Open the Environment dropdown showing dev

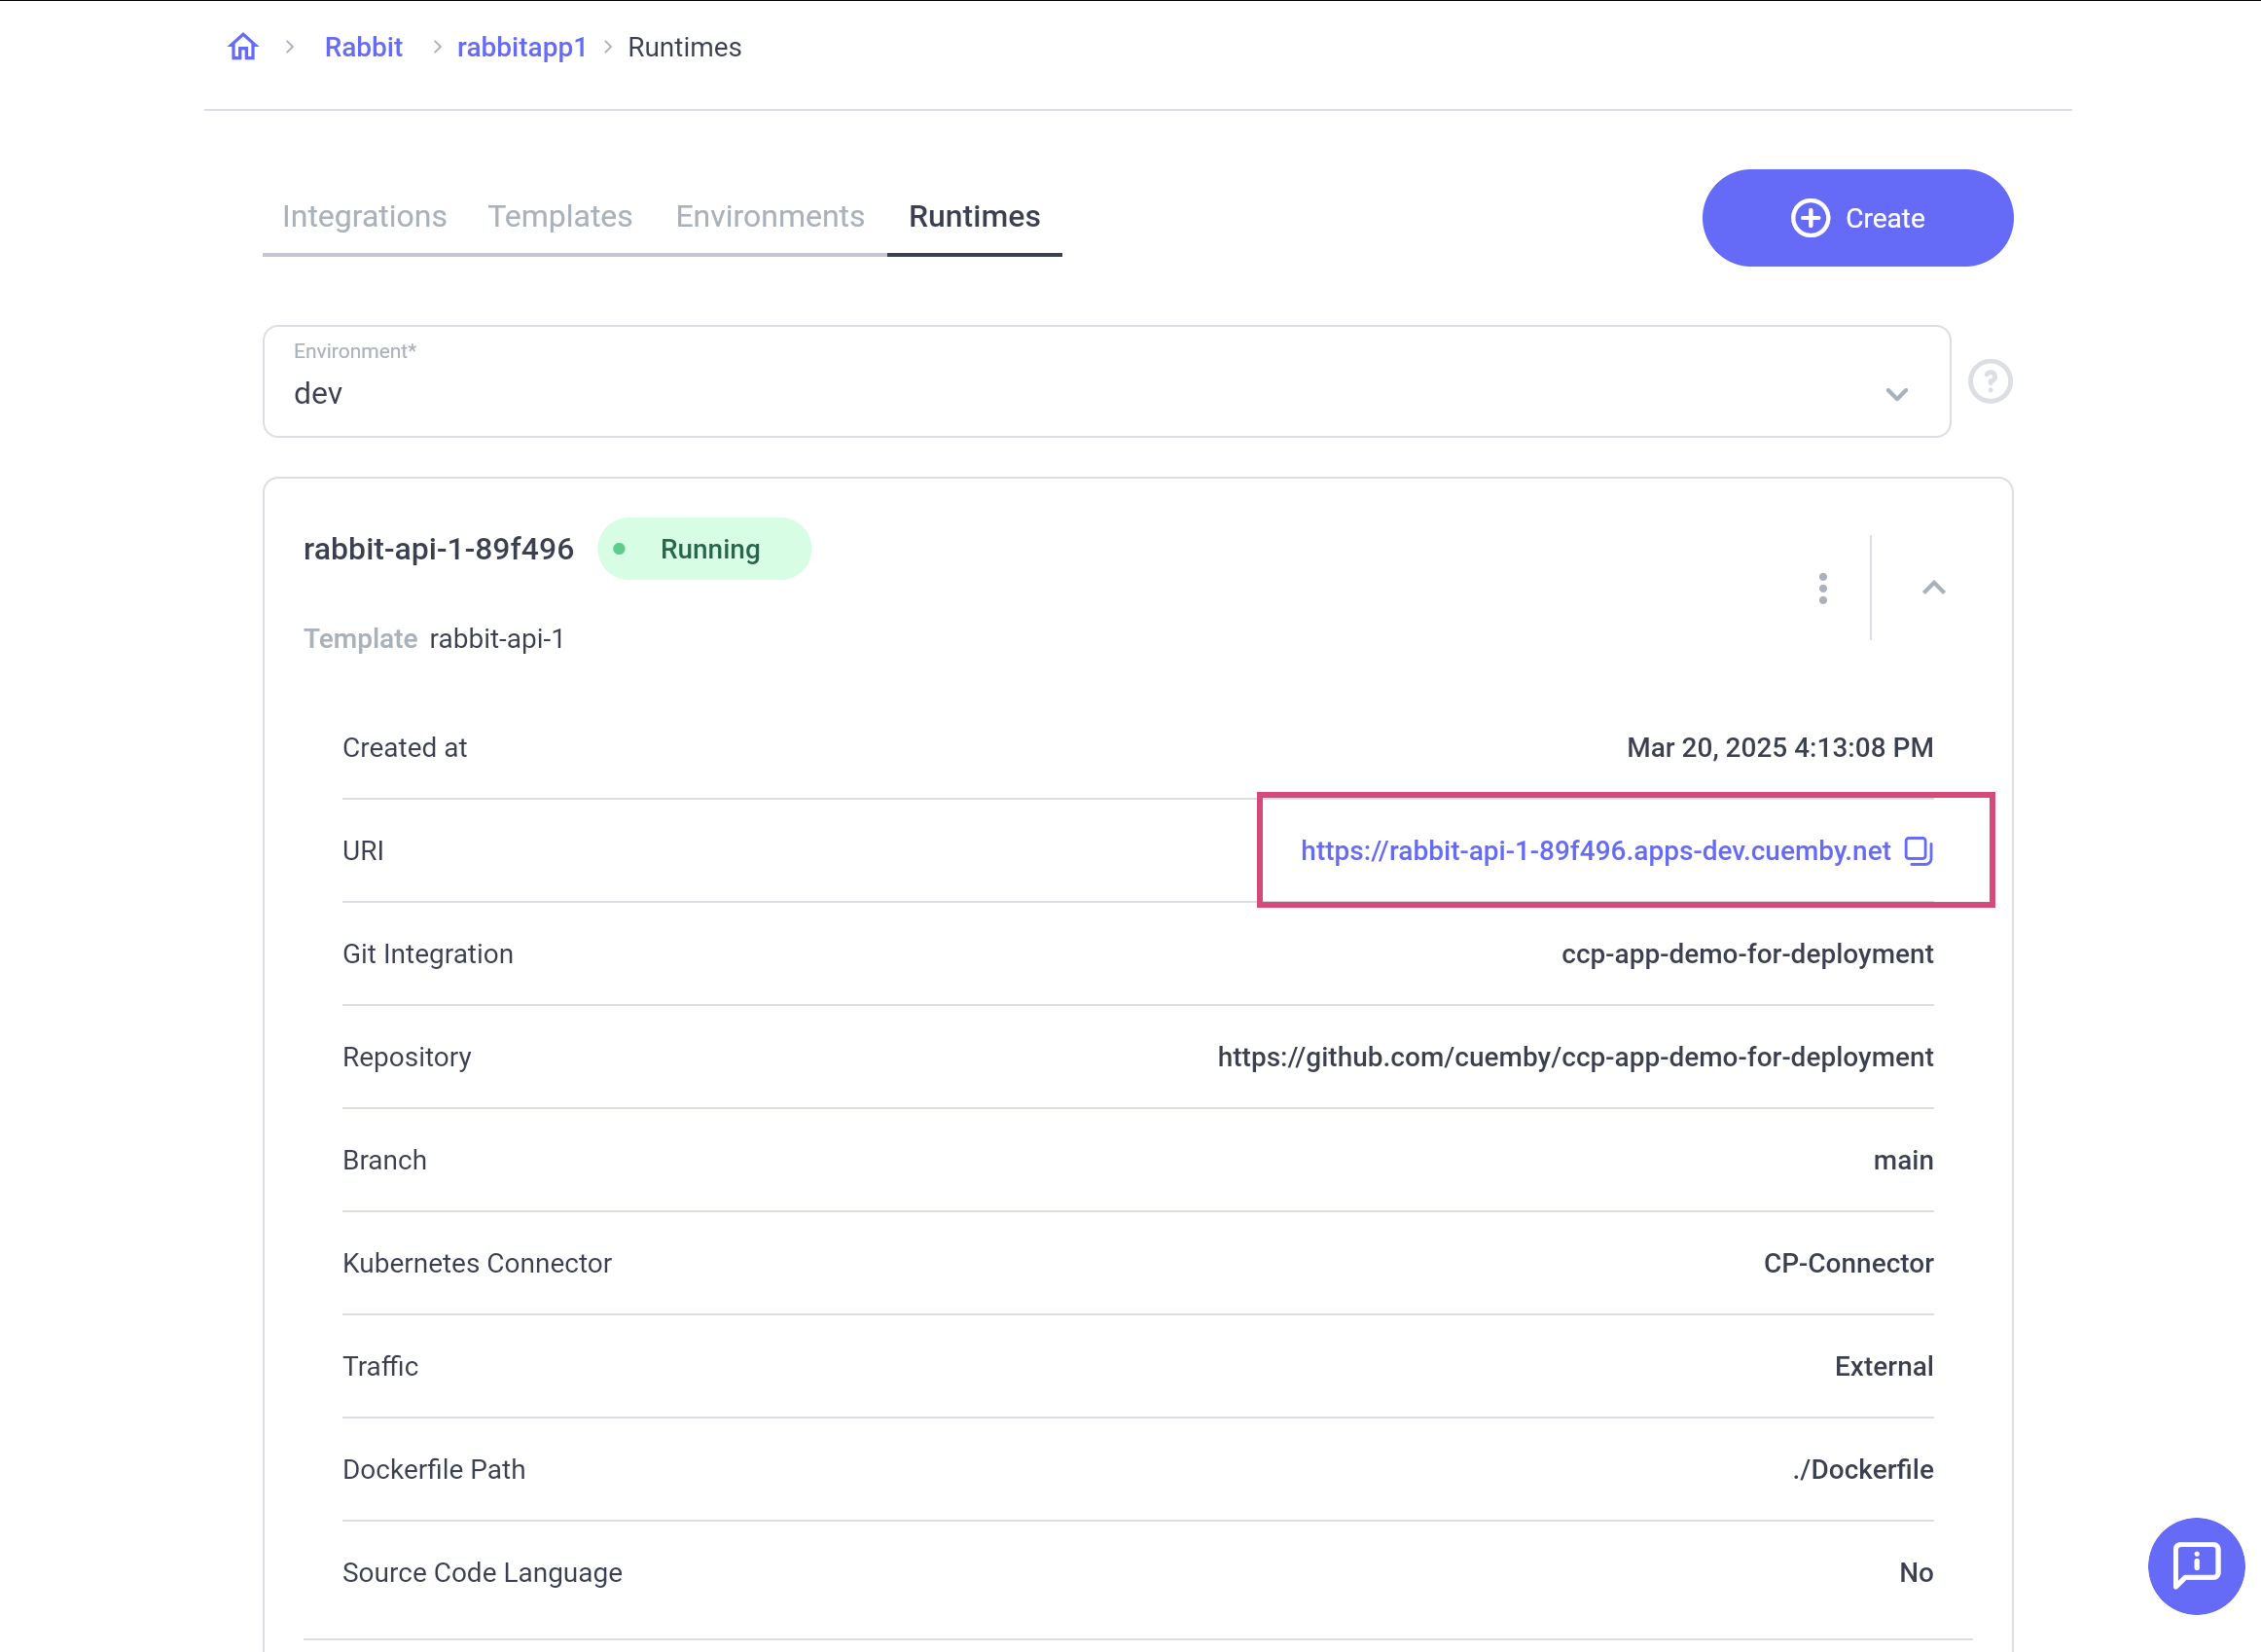1895,394
